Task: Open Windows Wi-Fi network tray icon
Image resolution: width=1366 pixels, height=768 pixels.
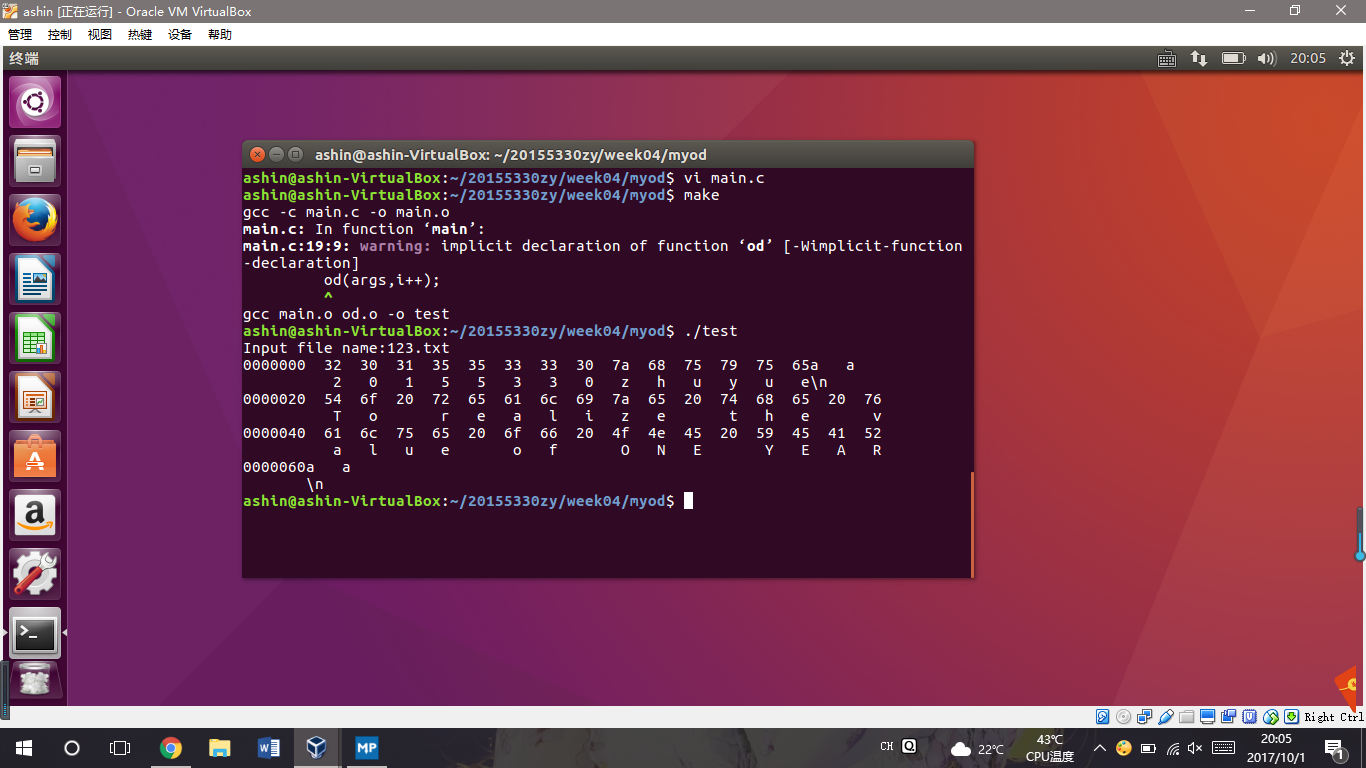Action: pyautogui.click(x=1171, y=748)
